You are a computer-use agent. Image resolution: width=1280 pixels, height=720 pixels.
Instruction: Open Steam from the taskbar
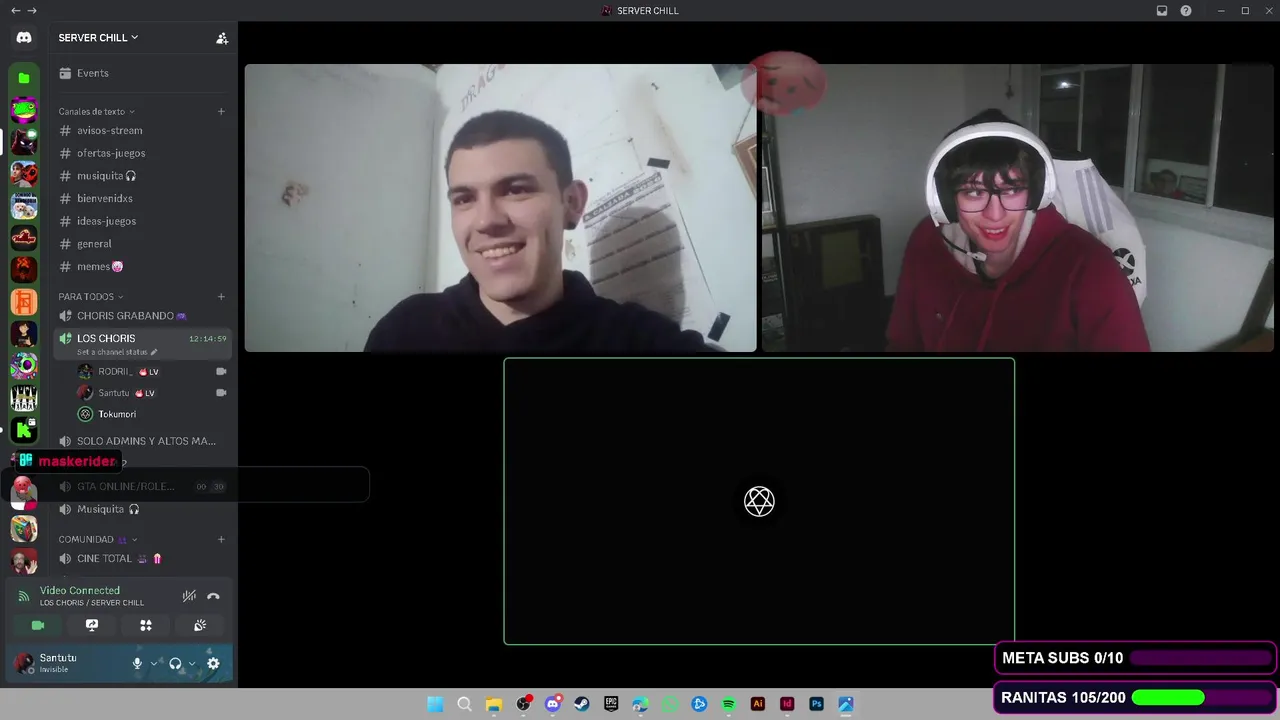pyautogui.click(x=582, y=704)
